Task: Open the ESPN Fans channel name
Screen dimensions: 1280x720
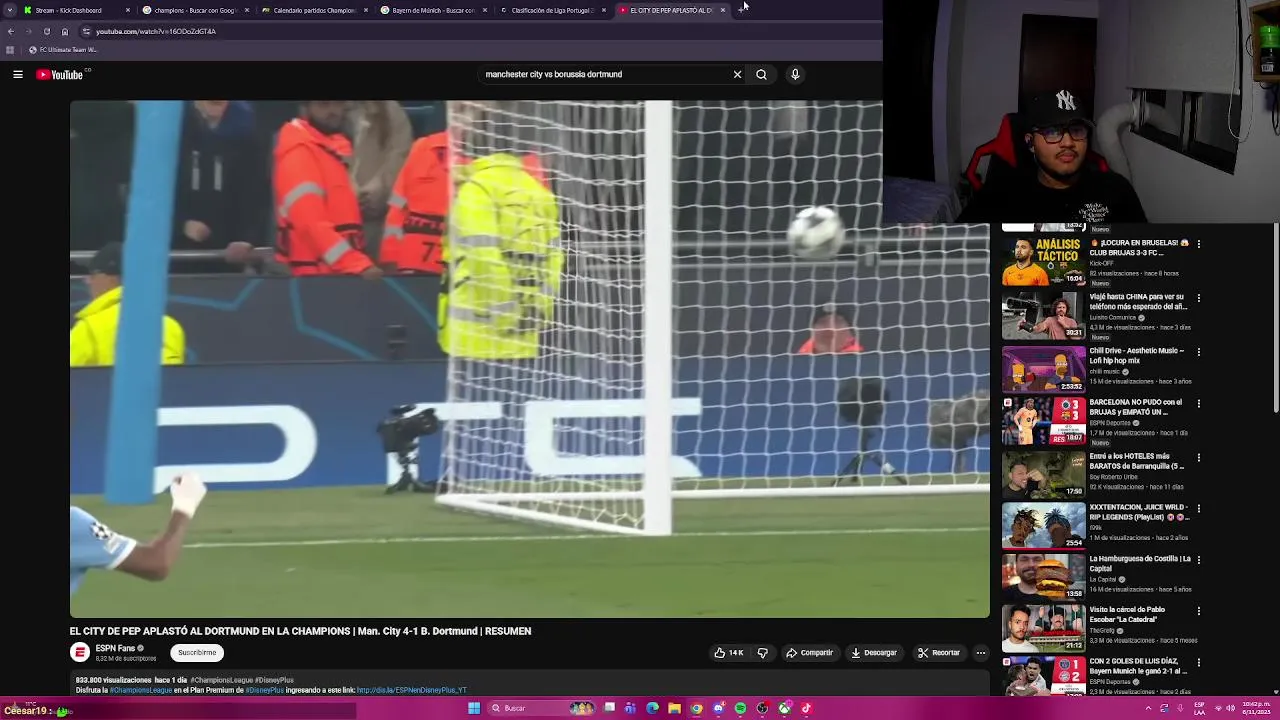Action: click(x=115, y=648)
